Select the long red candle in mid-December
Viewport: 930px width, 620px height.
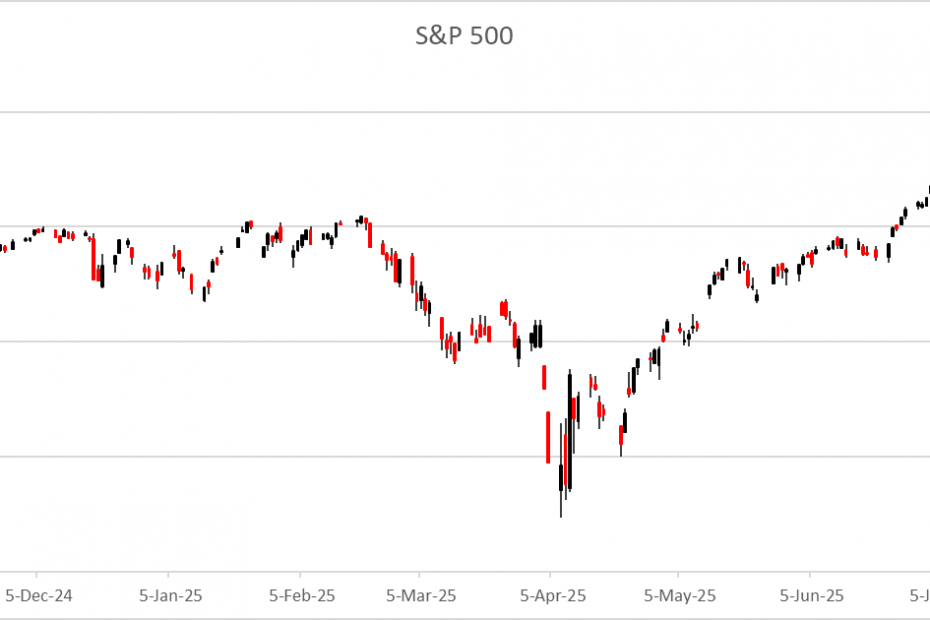tap(95, 260)
